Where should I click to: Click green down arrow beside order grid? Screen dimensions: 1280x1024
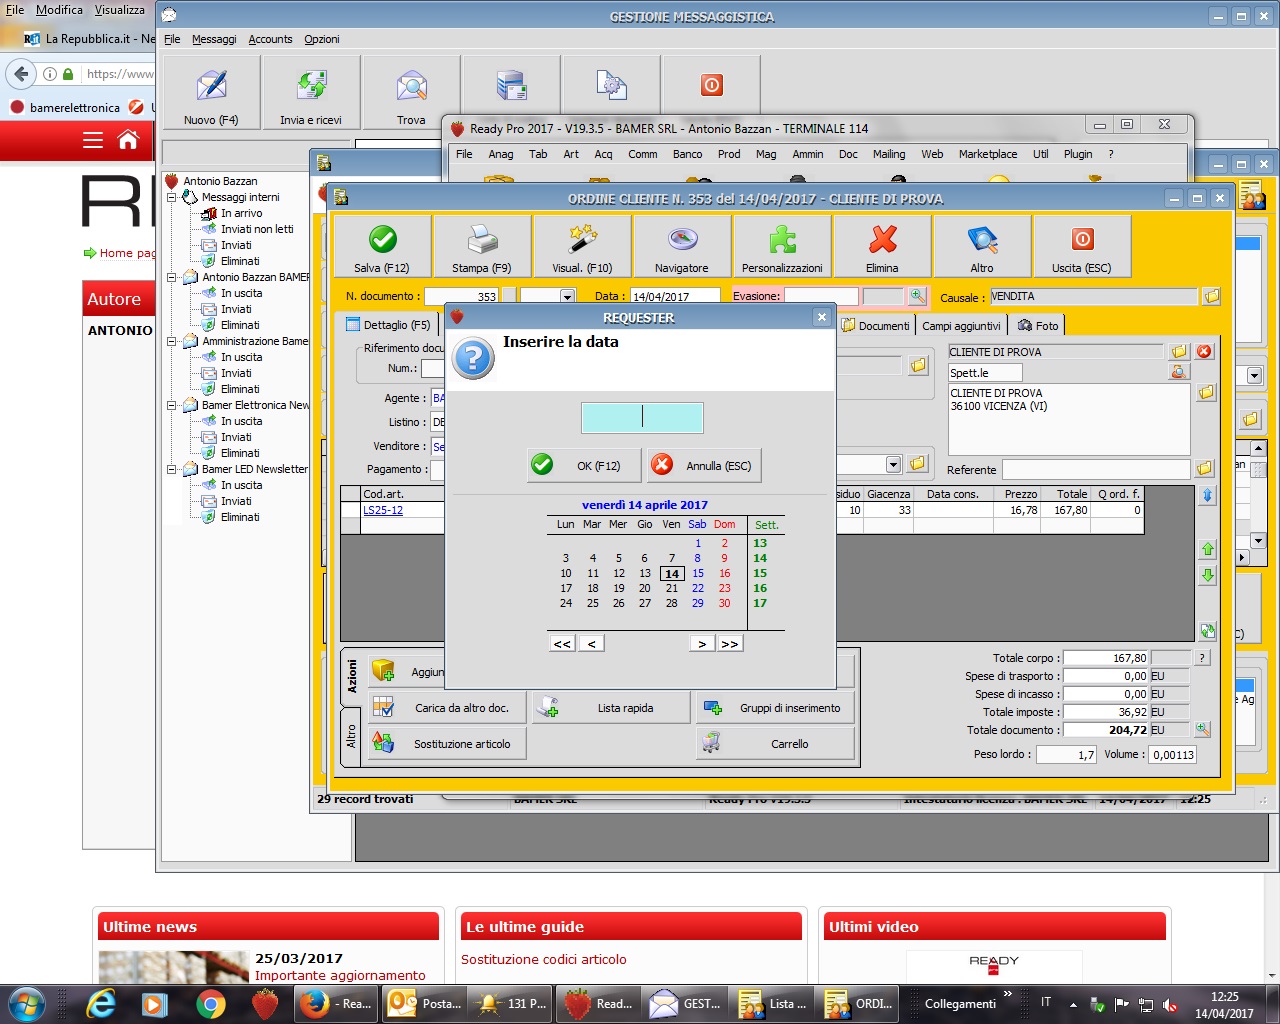tap(1208, 575)
